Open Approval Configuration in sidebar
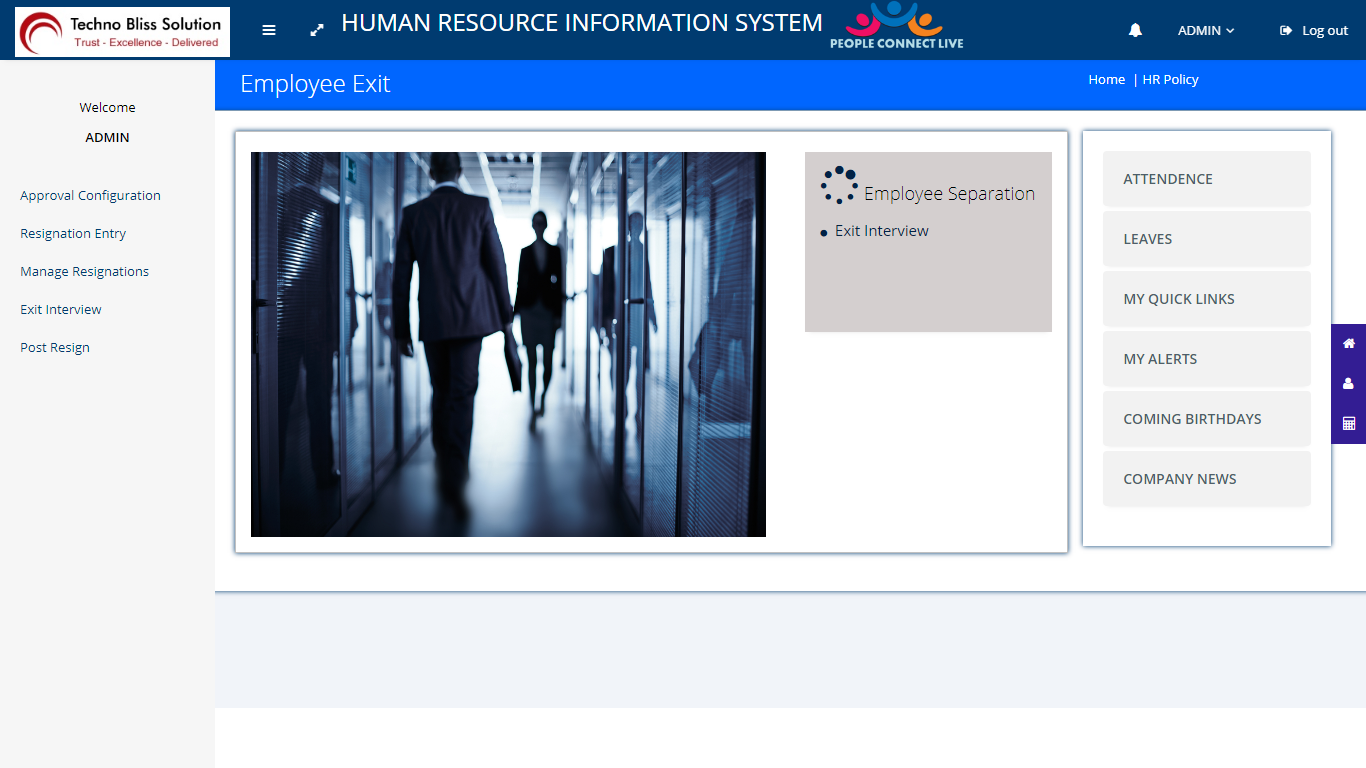The height and width of the screenshot is (768, 1366). click(x=90, y=196)
